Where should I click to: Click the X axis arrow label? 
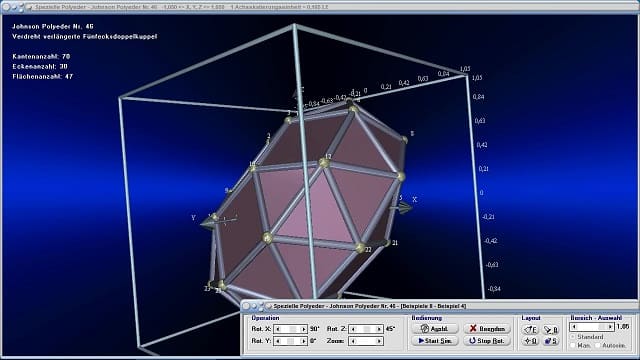pos(415,200)
